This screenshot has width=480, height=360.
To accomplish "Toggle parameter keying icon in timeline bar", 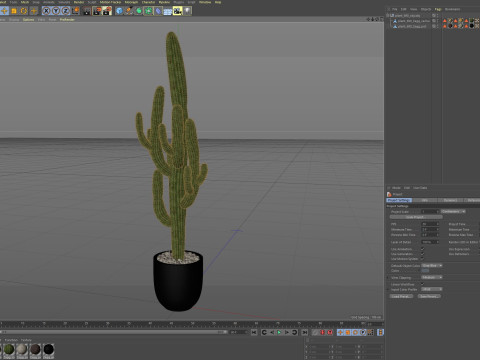I will tap(363, 332).
